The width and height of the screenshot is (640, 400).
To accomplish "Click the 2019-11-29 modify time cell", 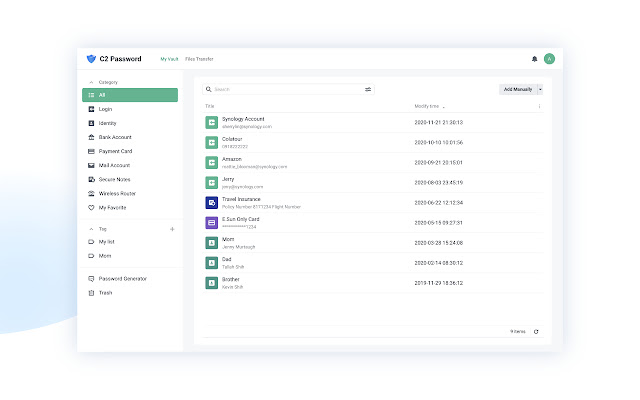I will pyautogui.click(x=439, y=283).
